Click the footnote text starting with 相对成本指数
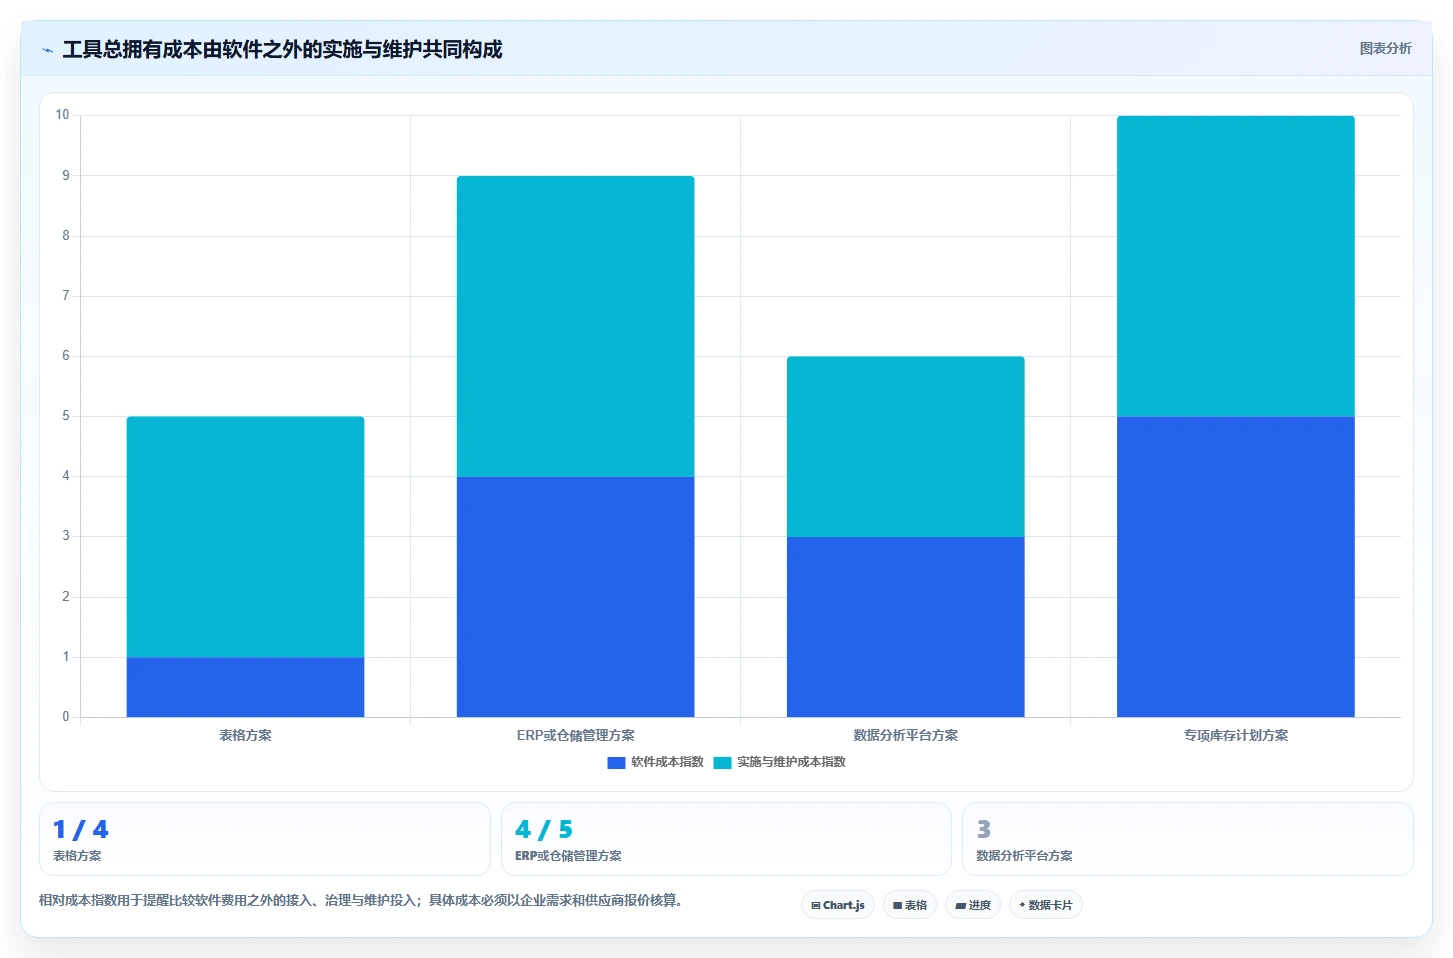The image size is (1453, 958). [x=363, y=900]
